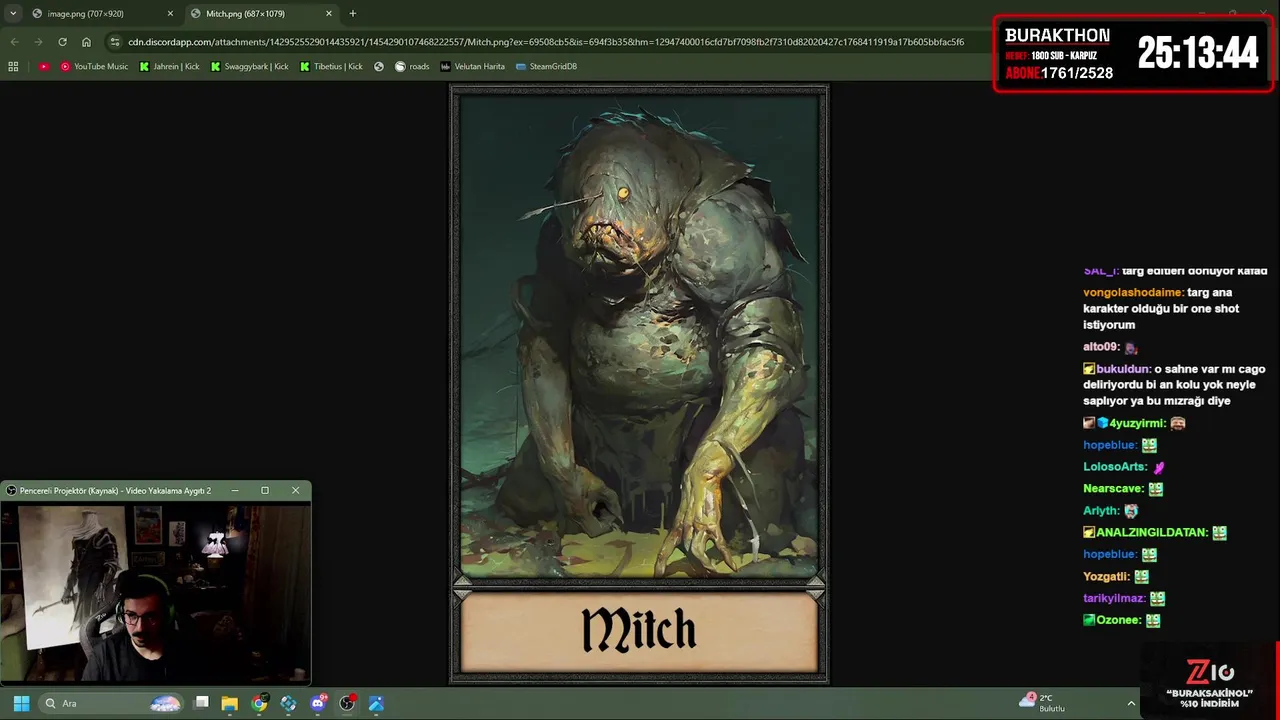Click the Ara taskbar search box
Image resolution: width=1280 pixels, height=720 pixels.
[x=112, y=703]
